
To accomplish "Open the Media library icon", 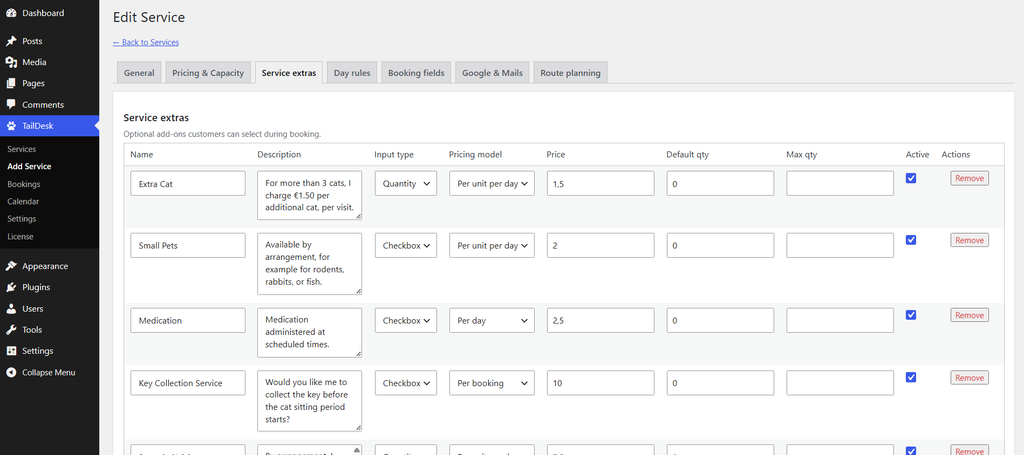I will coord(11,62).
